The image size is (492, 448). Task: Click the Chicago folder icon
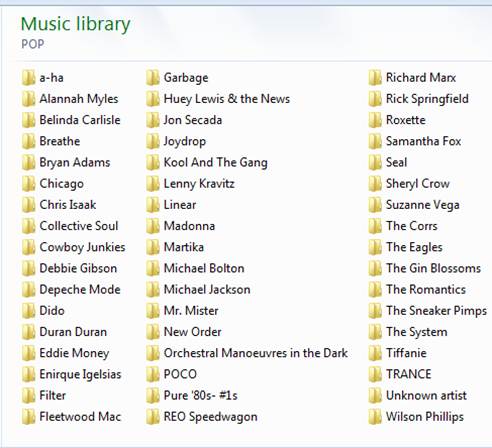[29, 184]
